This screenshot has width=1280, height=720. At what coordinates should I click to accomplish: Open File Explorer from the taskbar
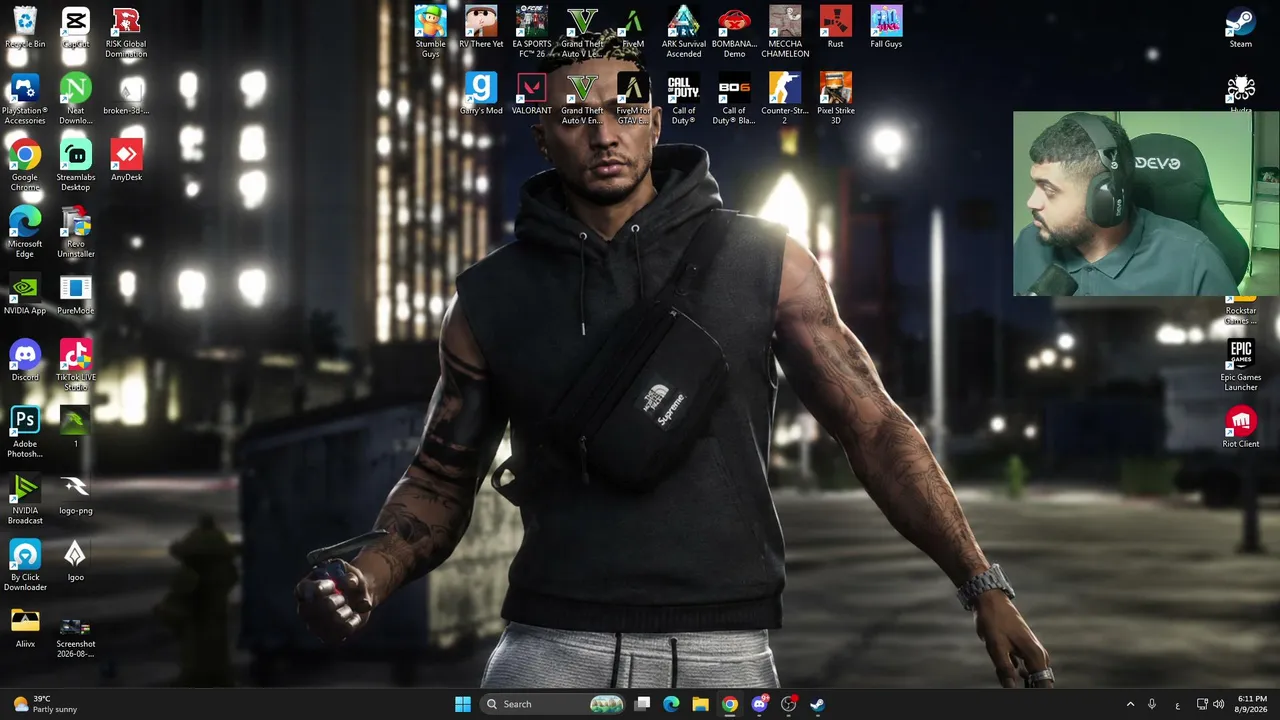coord(700,704)
